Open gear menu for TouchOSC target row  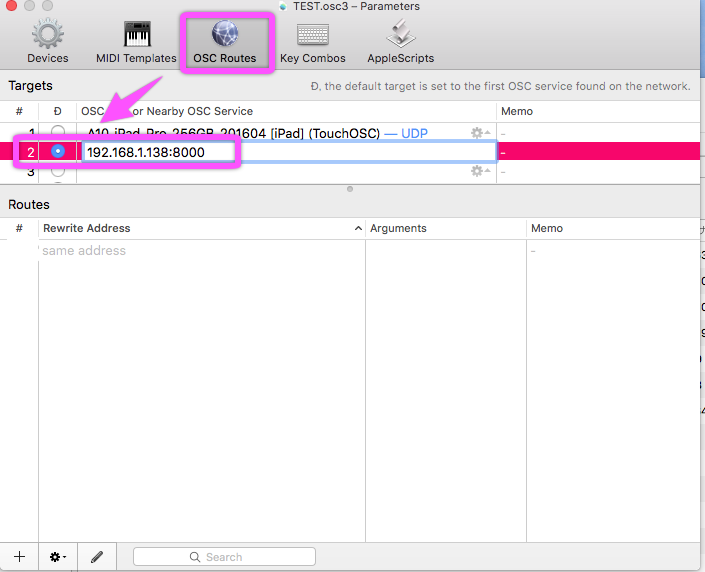(x=479, y=133)
